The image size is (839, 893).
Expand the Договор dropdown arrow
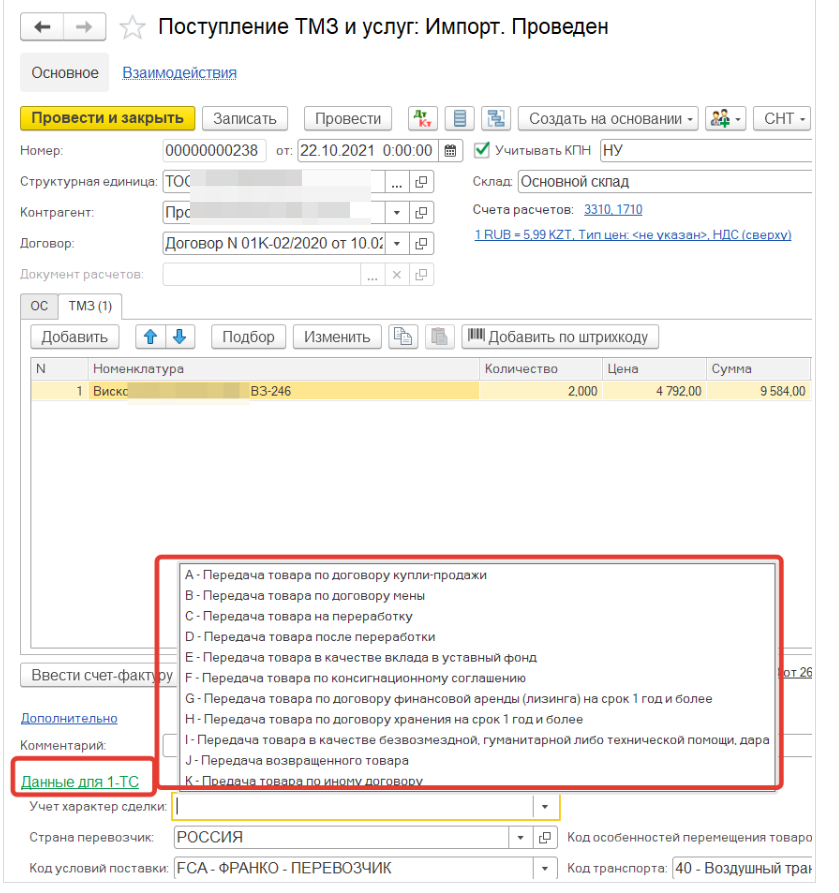397,244
